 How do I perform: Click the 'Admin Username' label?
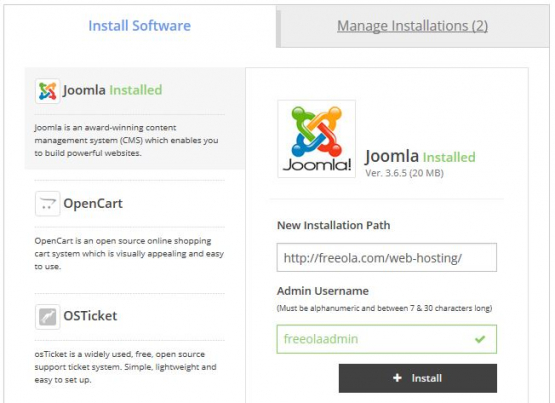[x=323, y=291]
